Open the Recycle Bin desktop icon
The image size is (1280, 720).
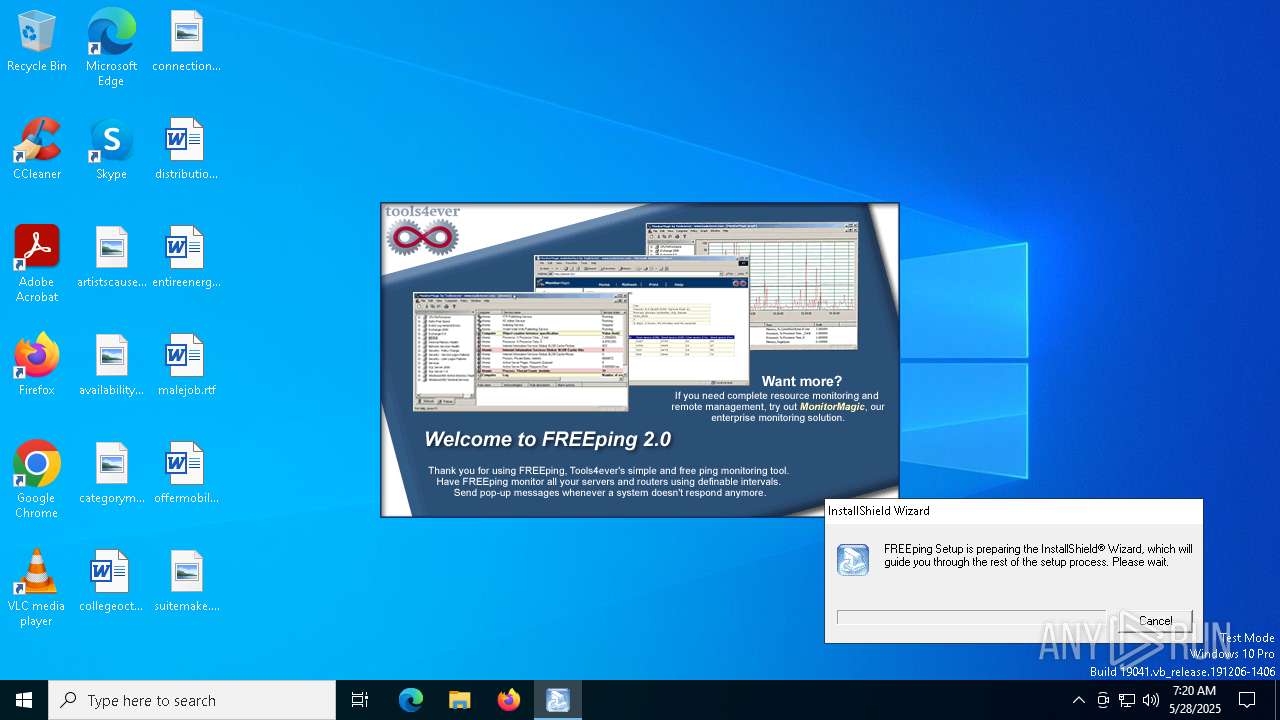pos(37,42)
